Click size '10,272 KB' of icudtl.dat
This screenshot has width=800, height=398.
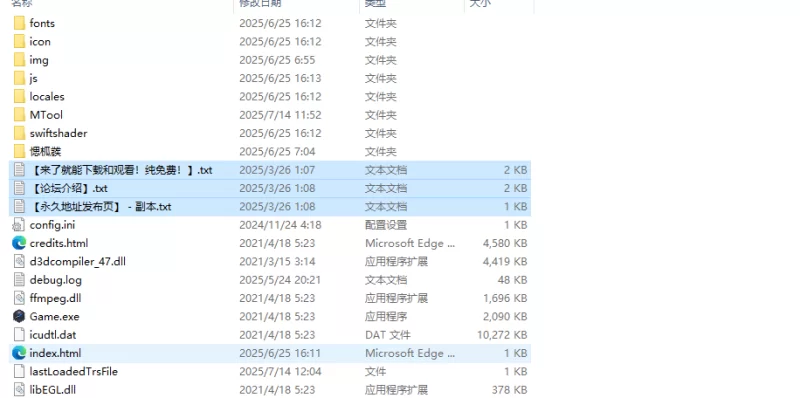pyautogui.click(x=502, y=335)
